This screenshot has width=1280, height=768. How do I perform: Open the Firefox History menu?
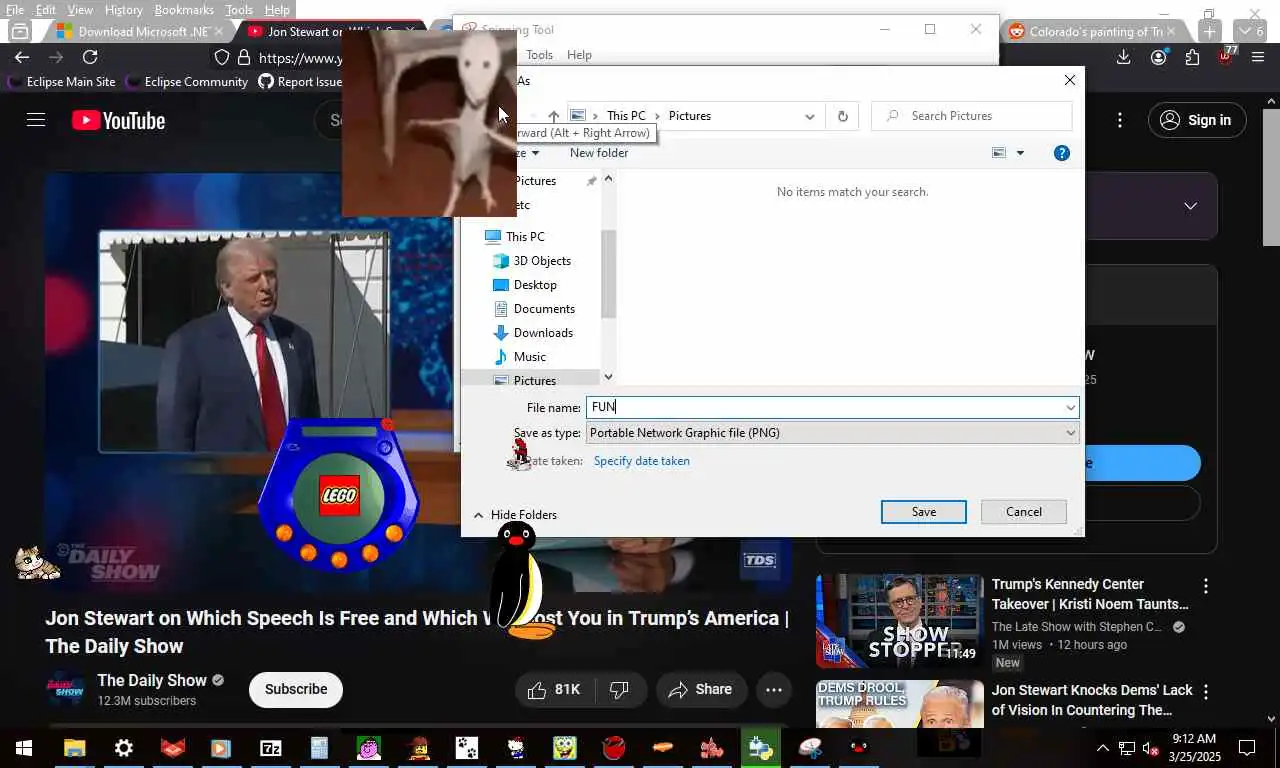[x=123, y=10]
